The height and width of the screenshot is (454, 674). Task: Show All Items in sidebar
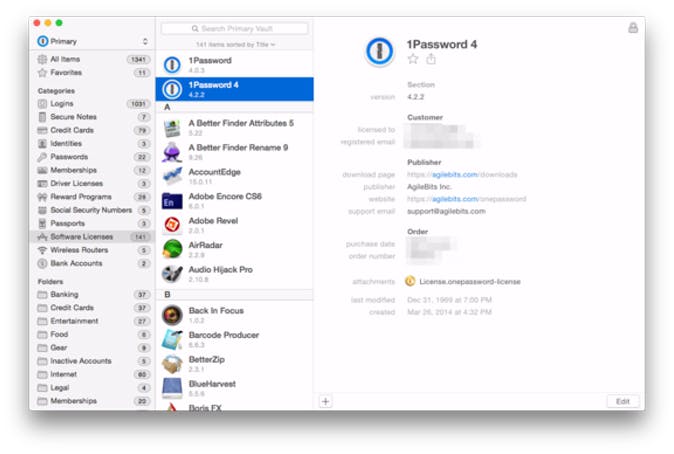click(x=92, y=59)
